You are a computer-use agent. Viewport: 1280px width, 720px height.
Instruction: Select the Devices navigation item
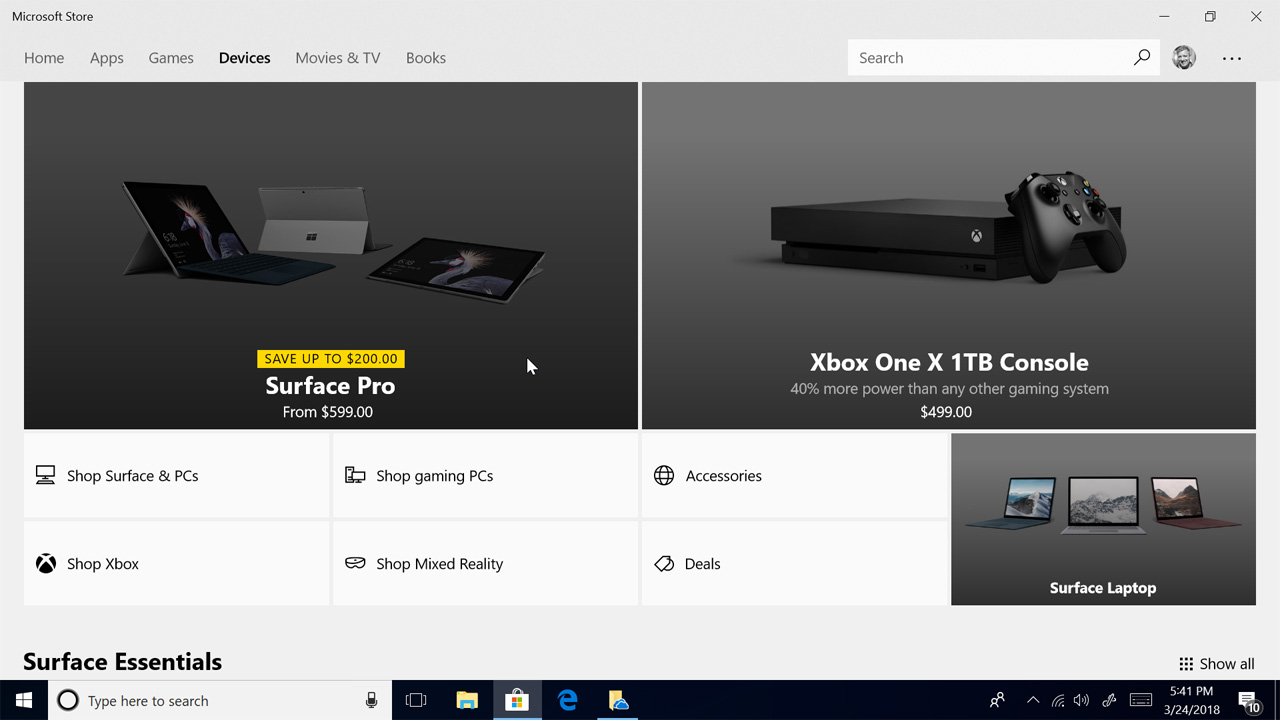(244, 57)
